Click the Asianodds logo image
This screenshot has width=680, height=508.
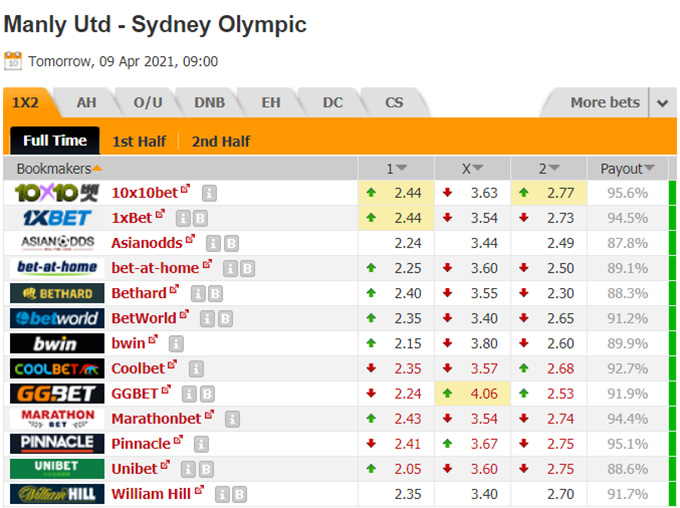[57, 243]
